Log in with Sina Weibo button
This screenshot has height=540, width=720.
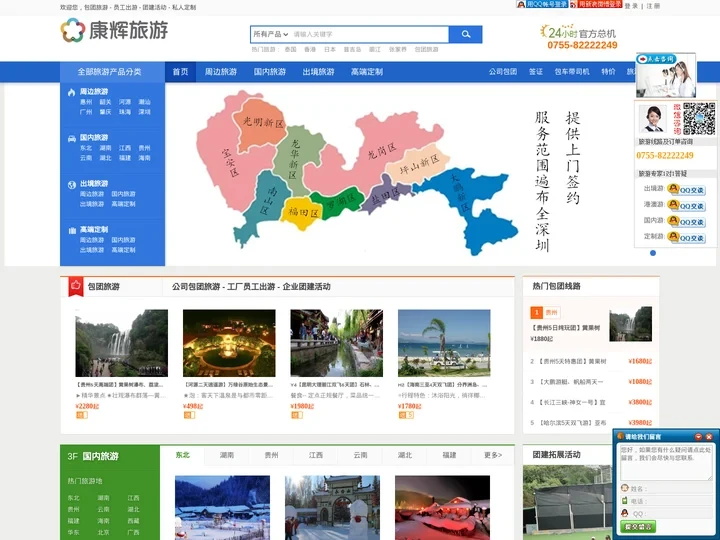click(596, 4)
